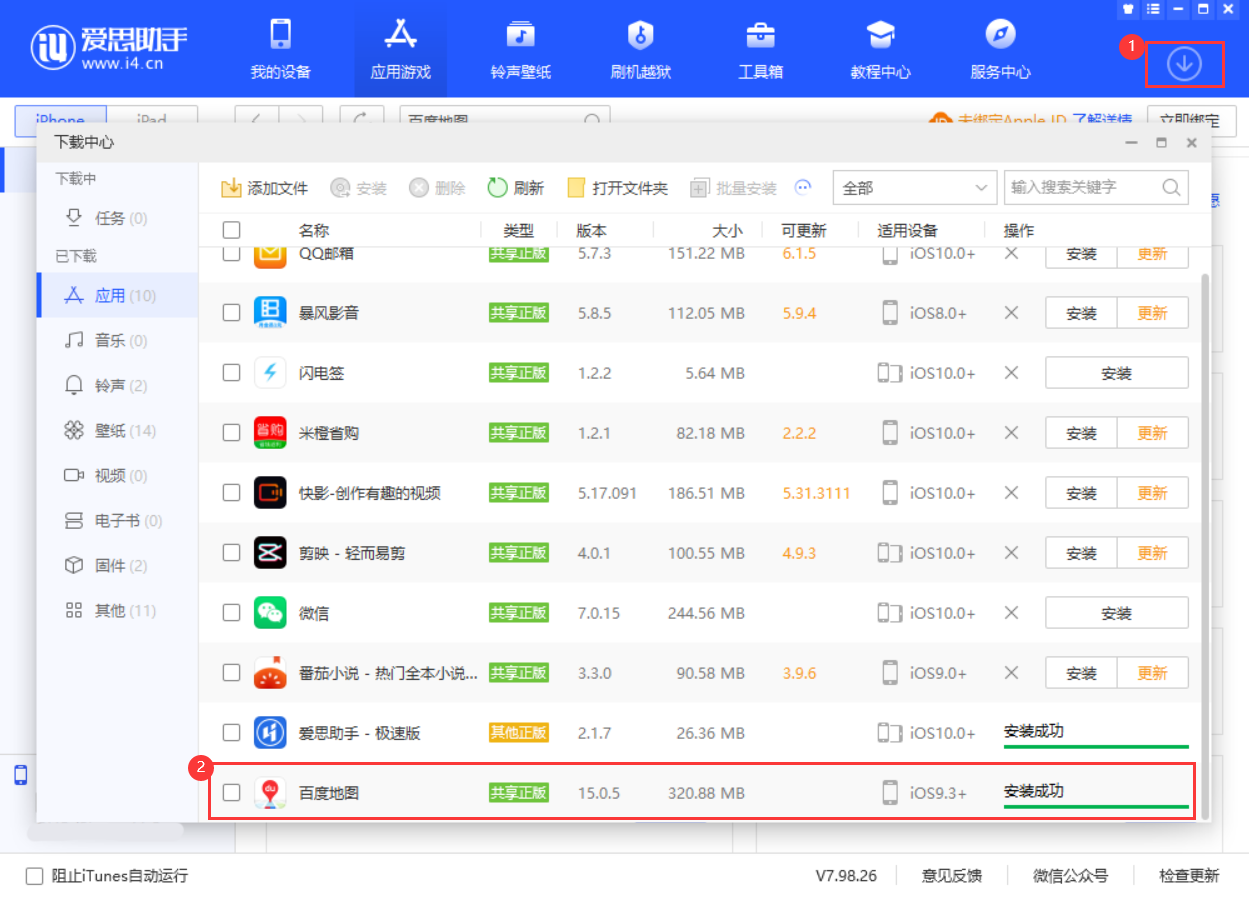Image resolution: width=1249 pixels, height=897 pixels.
Task: Click the 番茄小说 app icon
Action: point(270,673)
